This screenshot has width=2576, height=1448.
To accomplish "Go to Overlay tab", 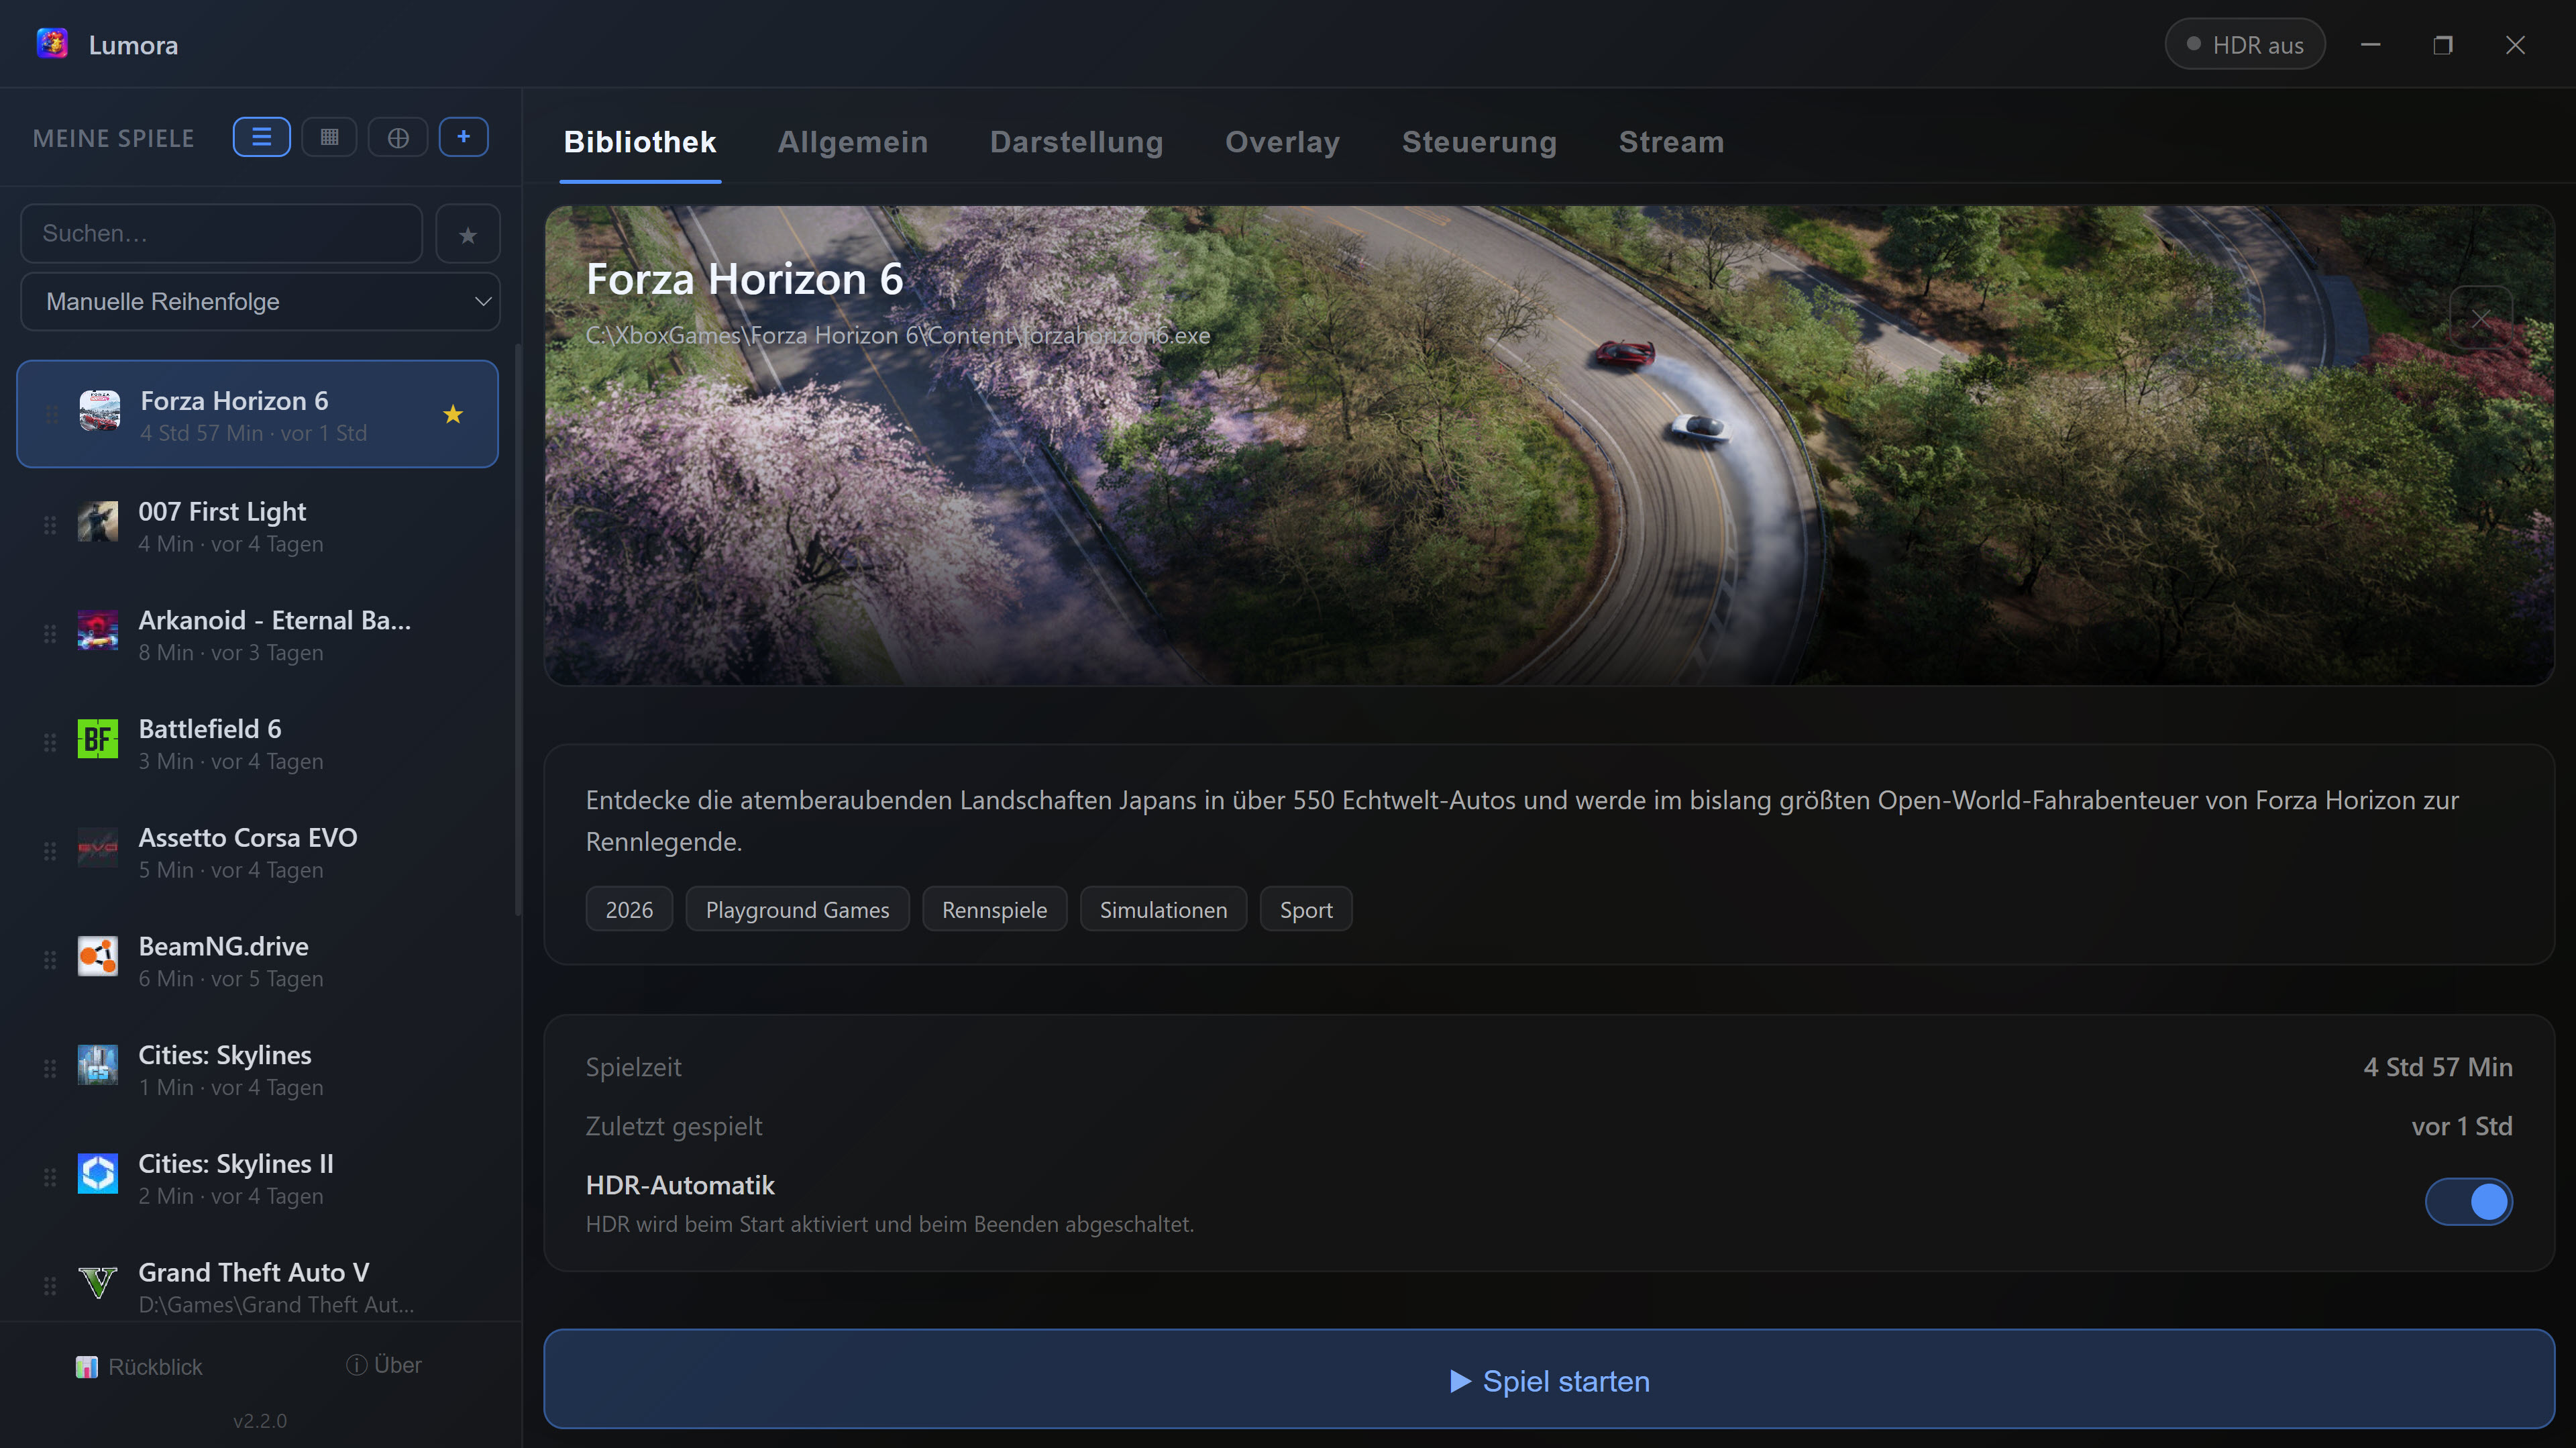I will (1283, 142).
